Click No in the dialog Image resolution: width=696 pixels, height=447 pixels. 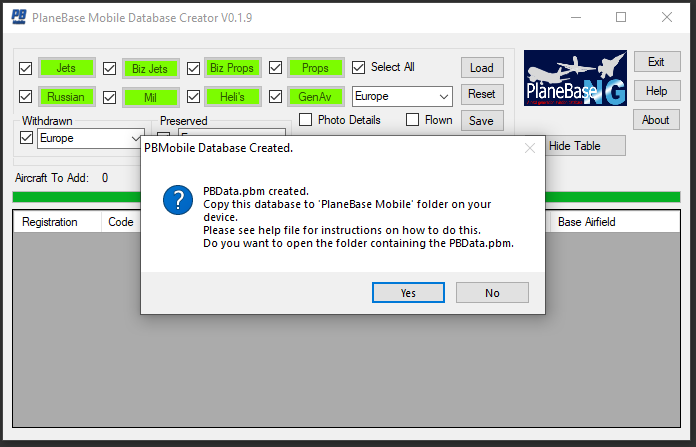click(492, 293)
